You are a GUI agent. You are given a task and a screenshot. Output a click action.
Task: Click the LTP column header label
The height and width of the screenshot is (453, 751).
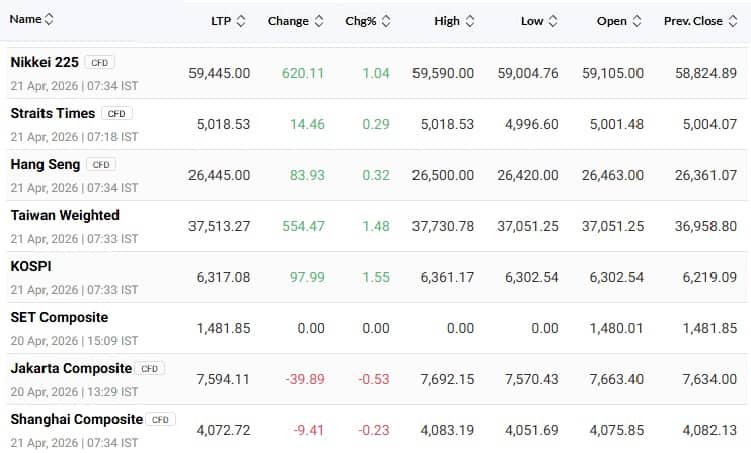pos(221,21)
